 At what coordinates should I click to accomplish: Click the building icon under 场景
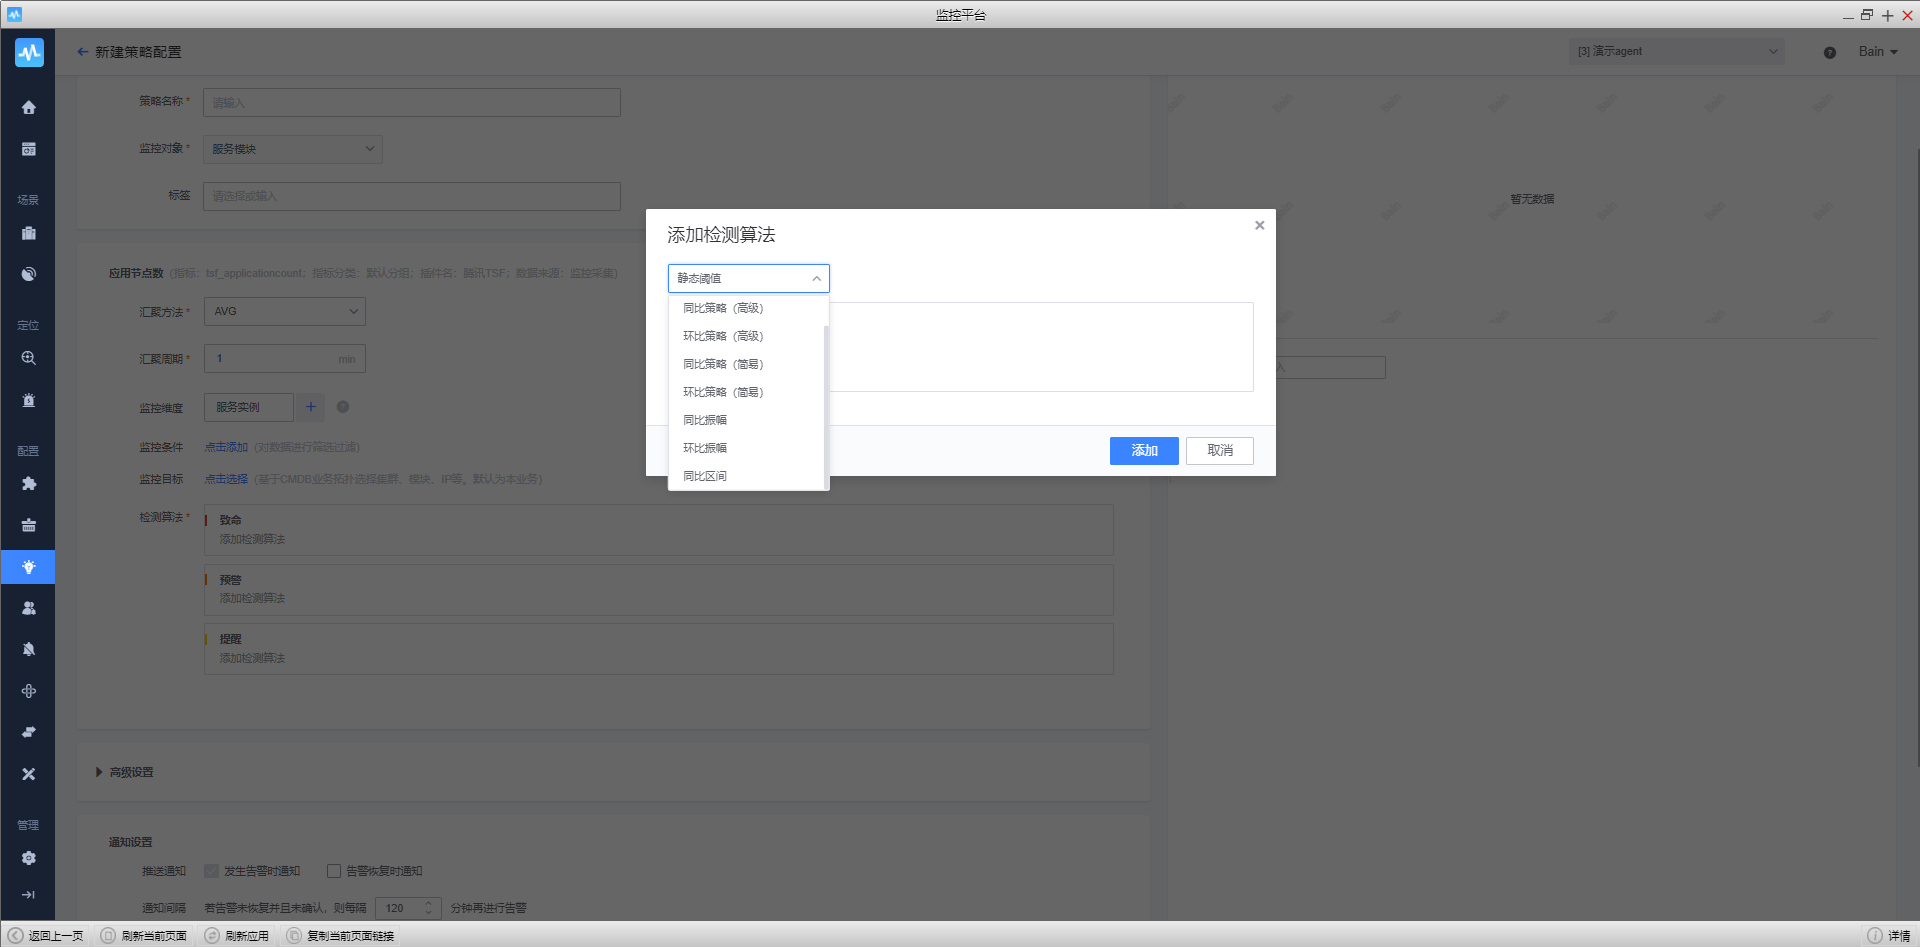coord(29,233)
